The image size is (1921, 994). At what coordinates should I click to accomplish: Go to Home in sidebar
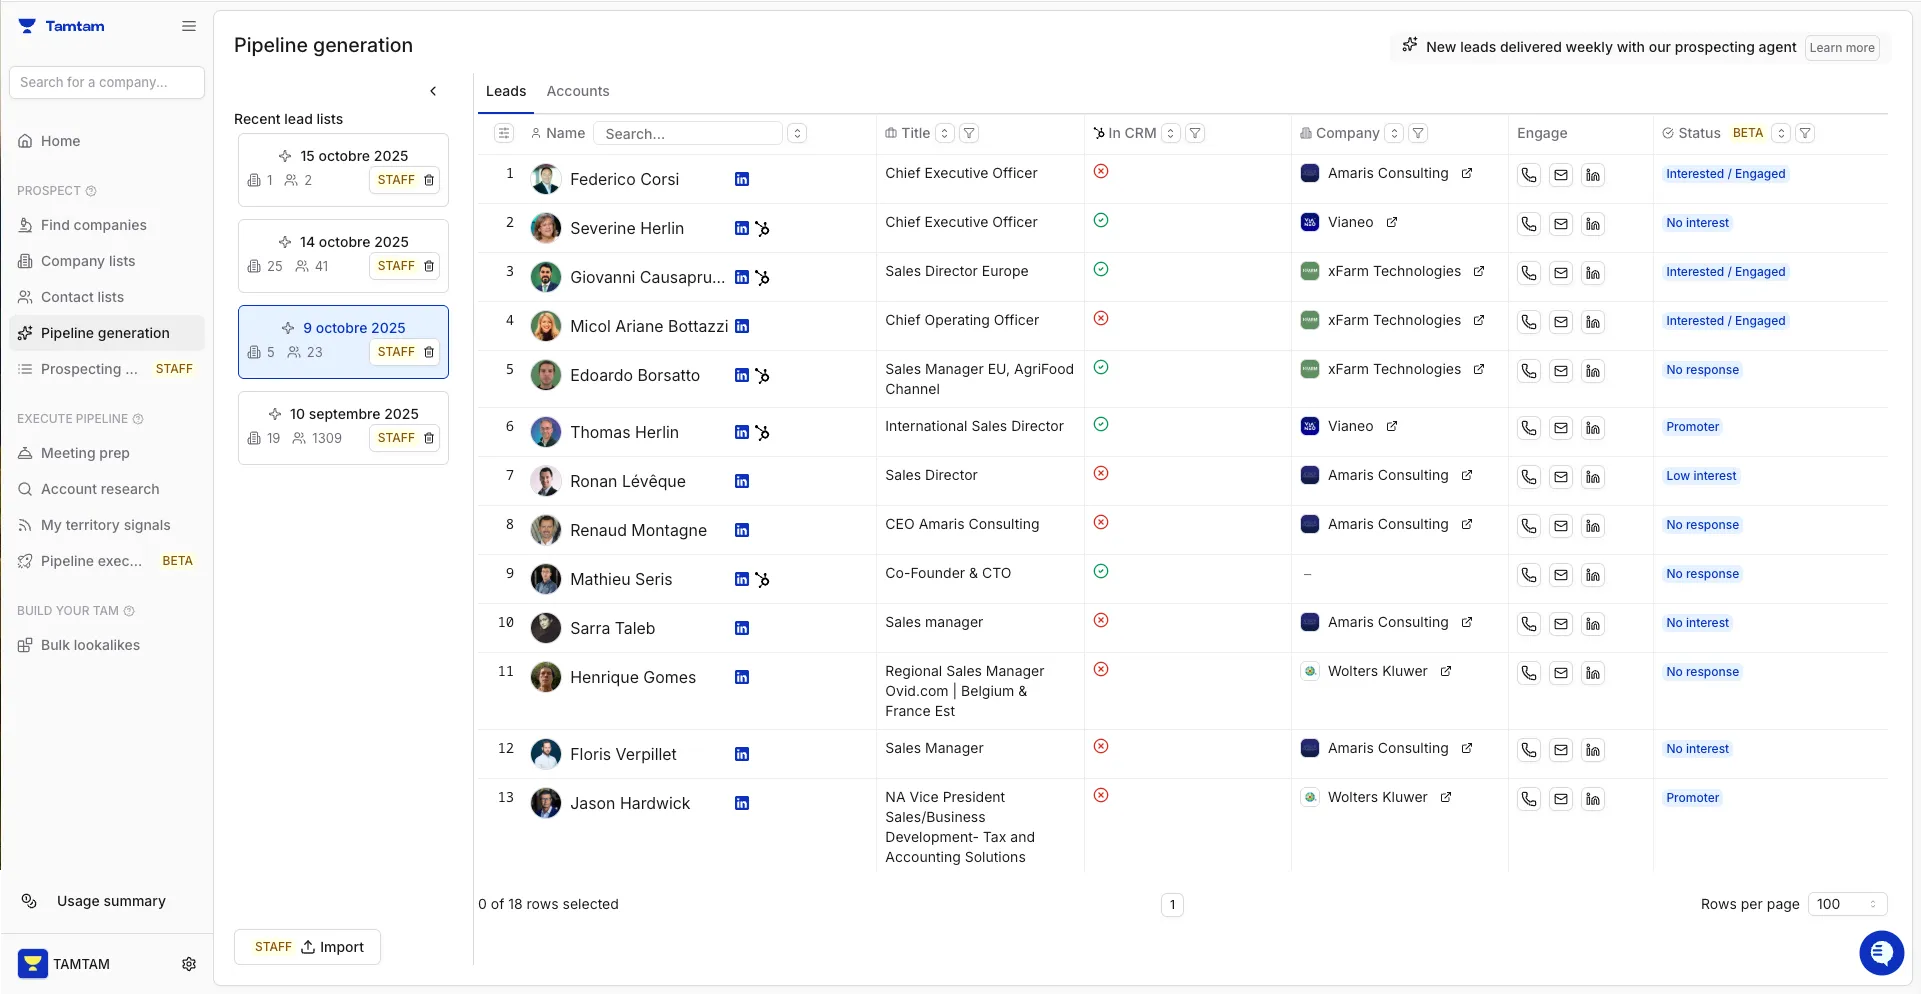(x=107, y=141)
